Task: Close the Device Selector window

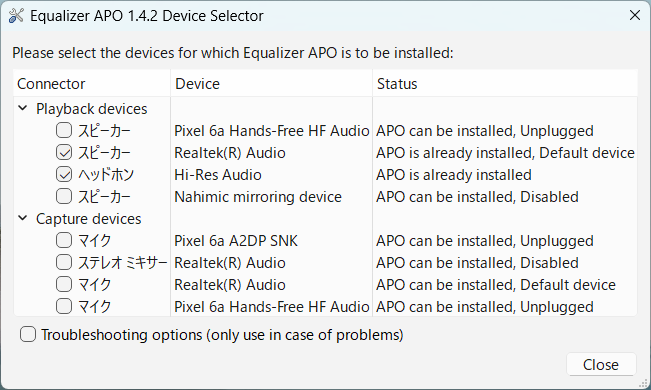Action: pyautogui.click(x=634, y=15)
